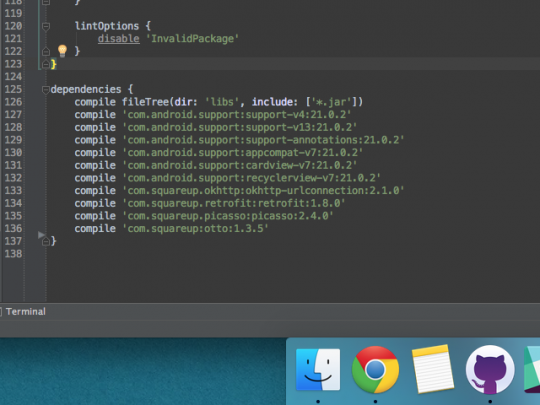Click the otto:1.3.5 dependency string
Screen dimensions: 540x405
coord(195,229)
